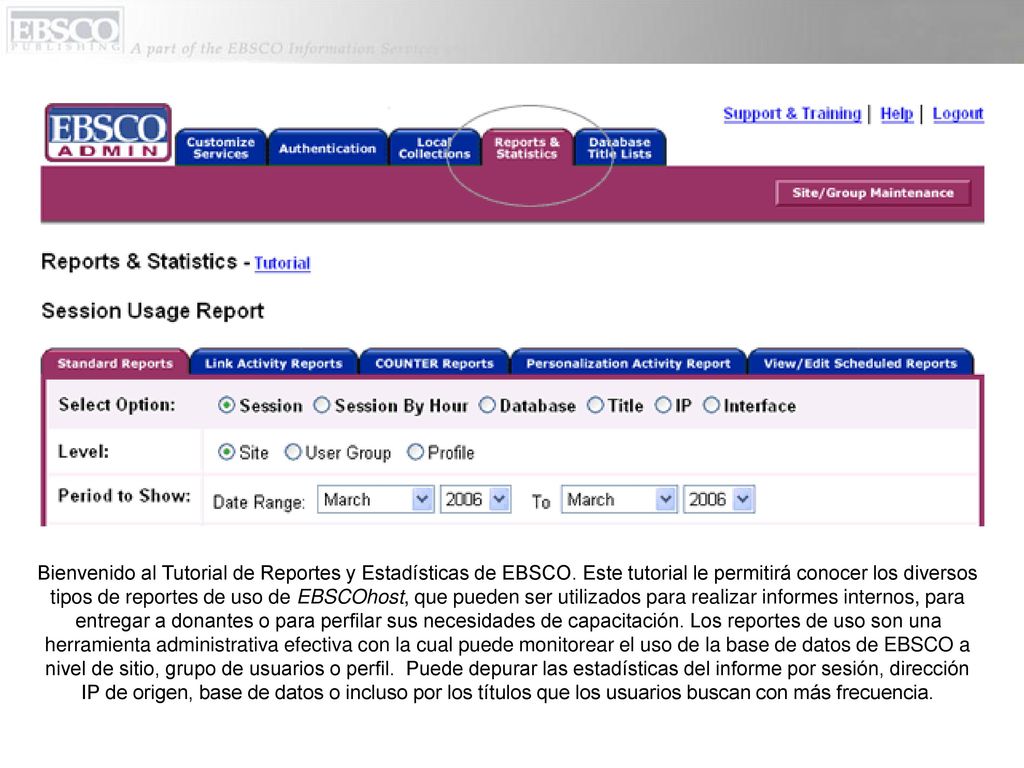The image size is (1024, 768).
Task: Click the Logout link
Action: tap(957, 114)
